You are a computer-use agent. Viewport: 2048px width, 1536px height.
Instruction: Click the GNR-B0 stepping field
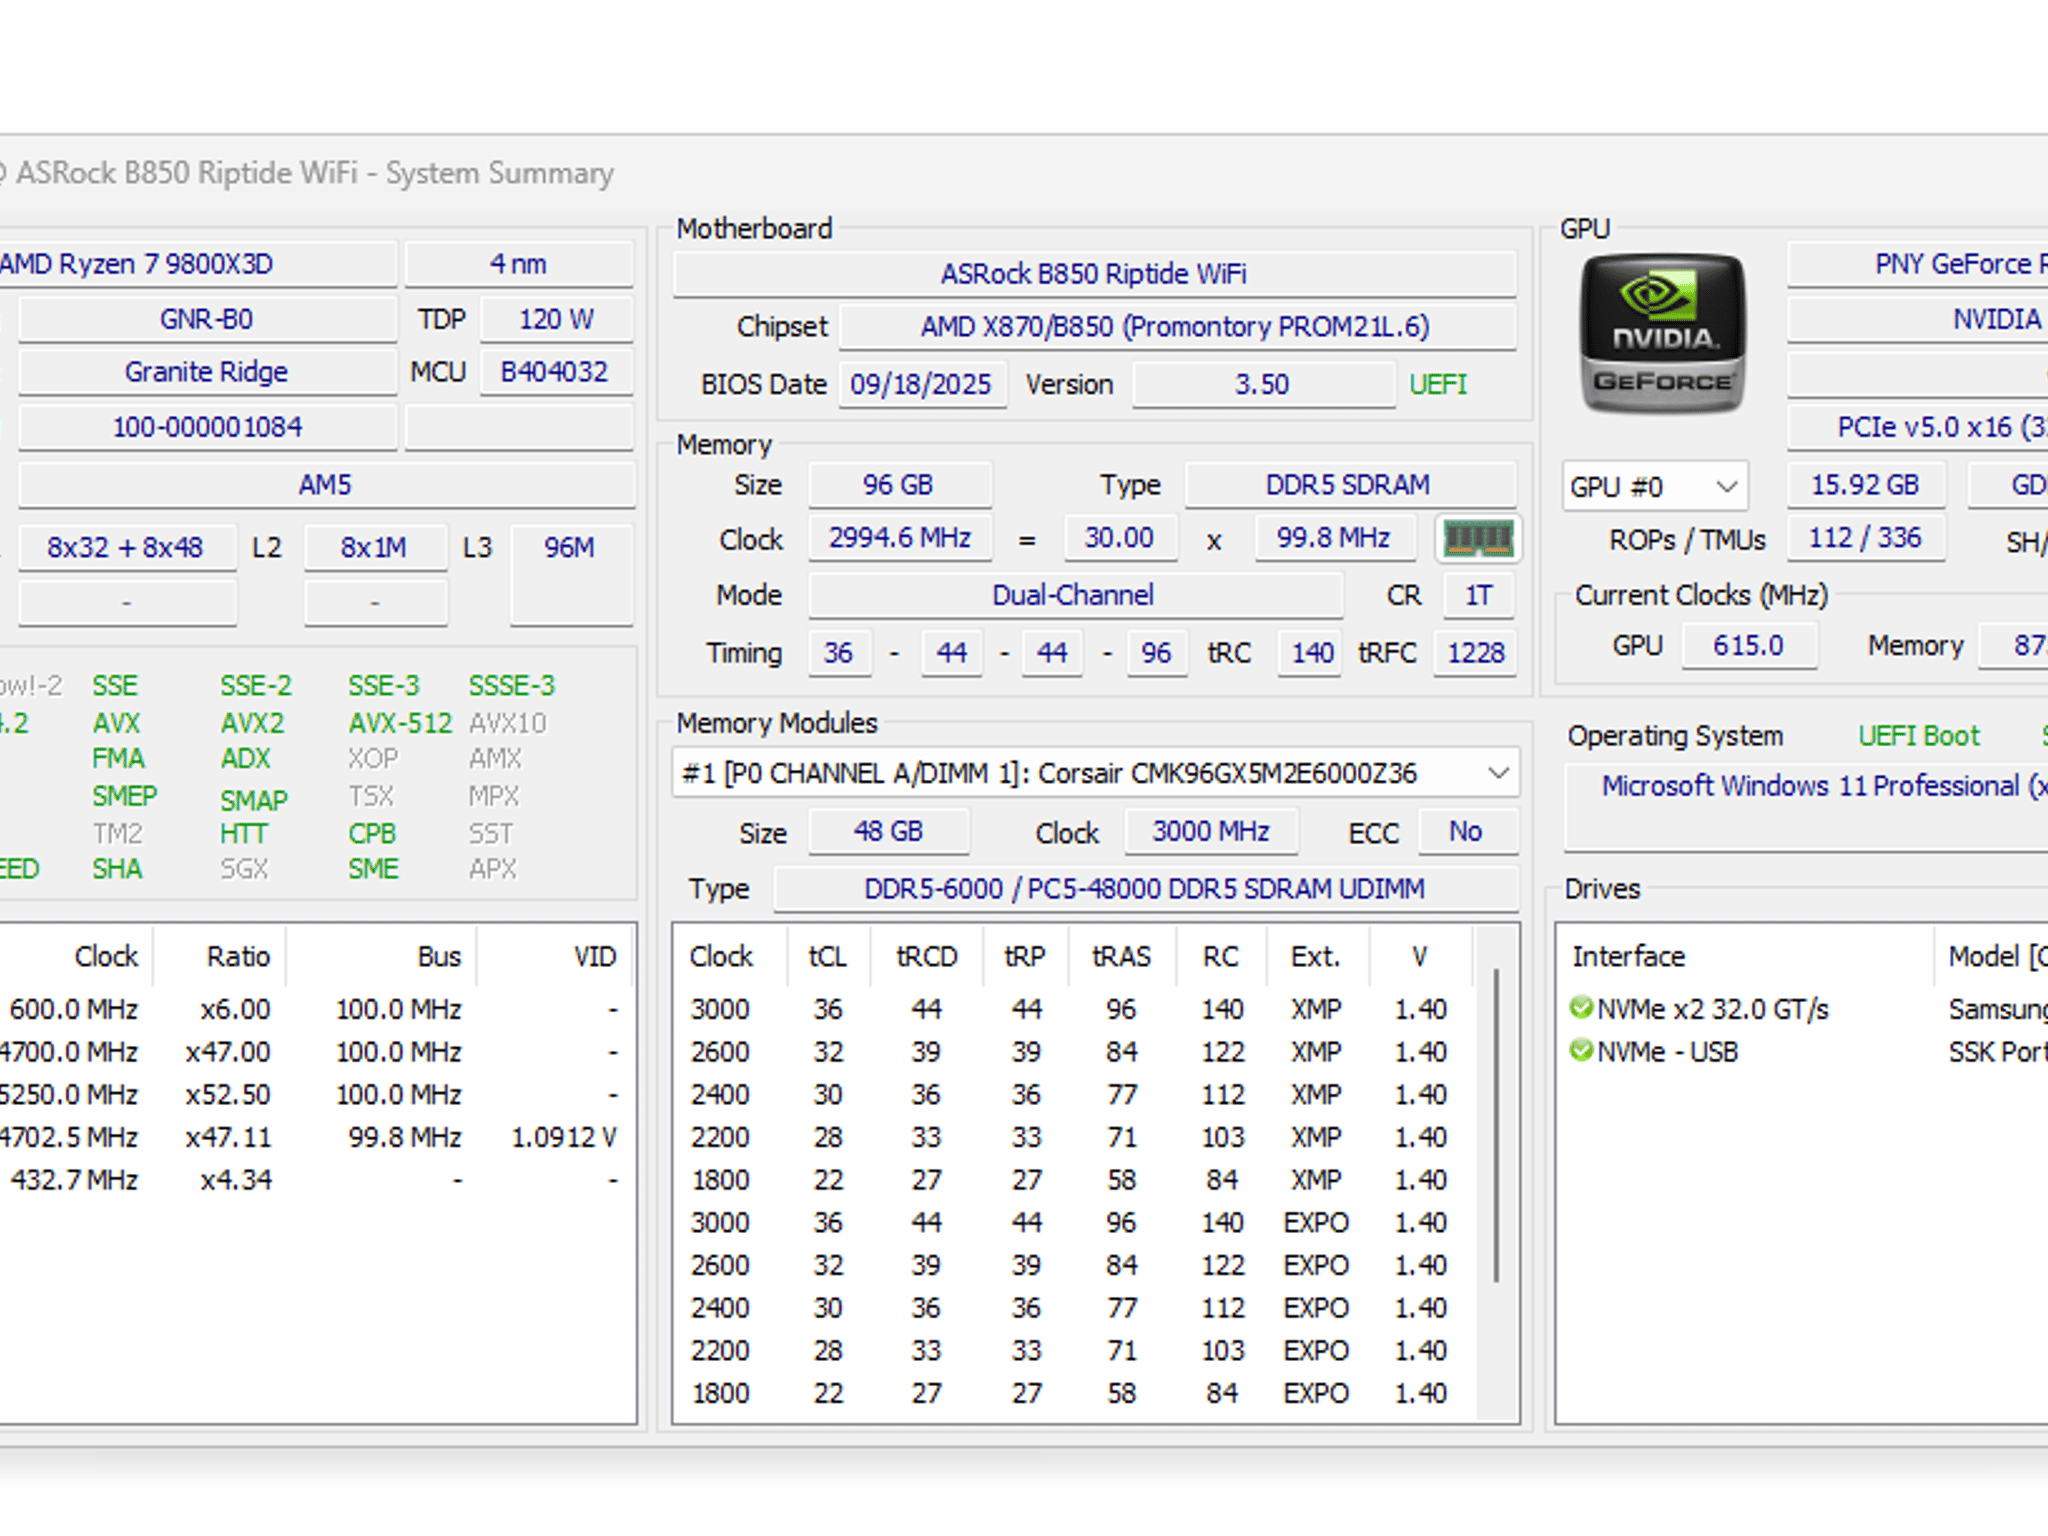207,319
